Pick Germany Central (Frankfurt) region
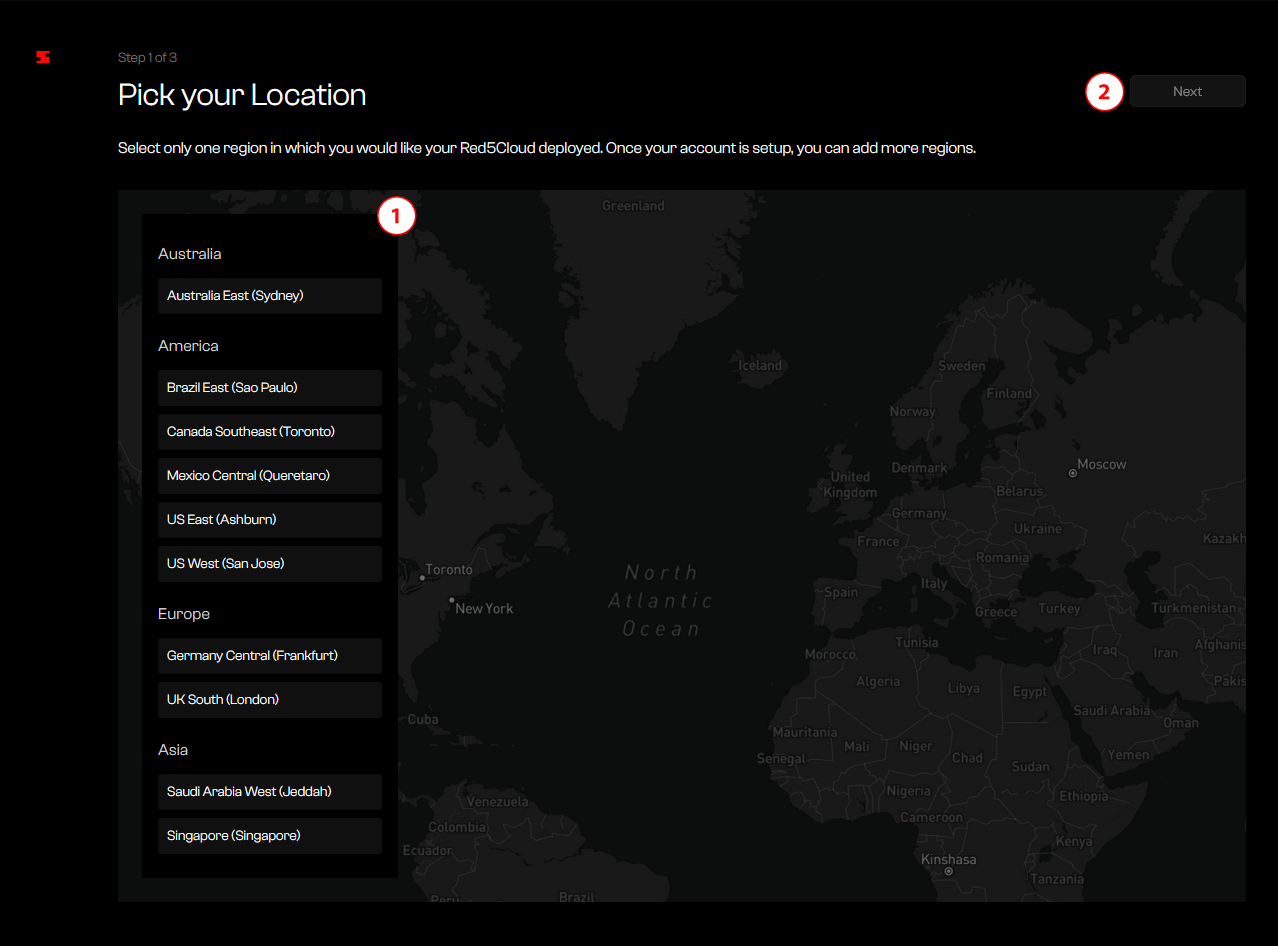1278x946 pixels. click(270, 656)
